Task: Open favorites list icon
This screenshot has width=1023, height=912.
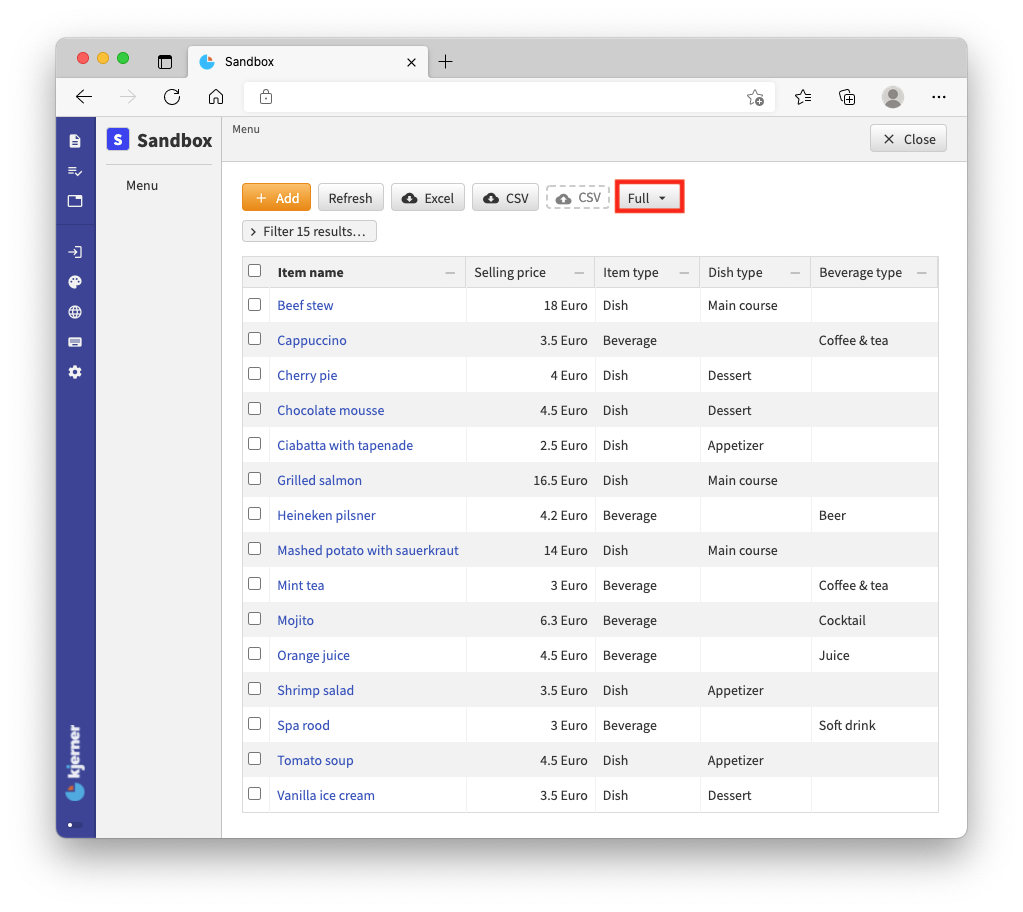Action: point(803,97)
